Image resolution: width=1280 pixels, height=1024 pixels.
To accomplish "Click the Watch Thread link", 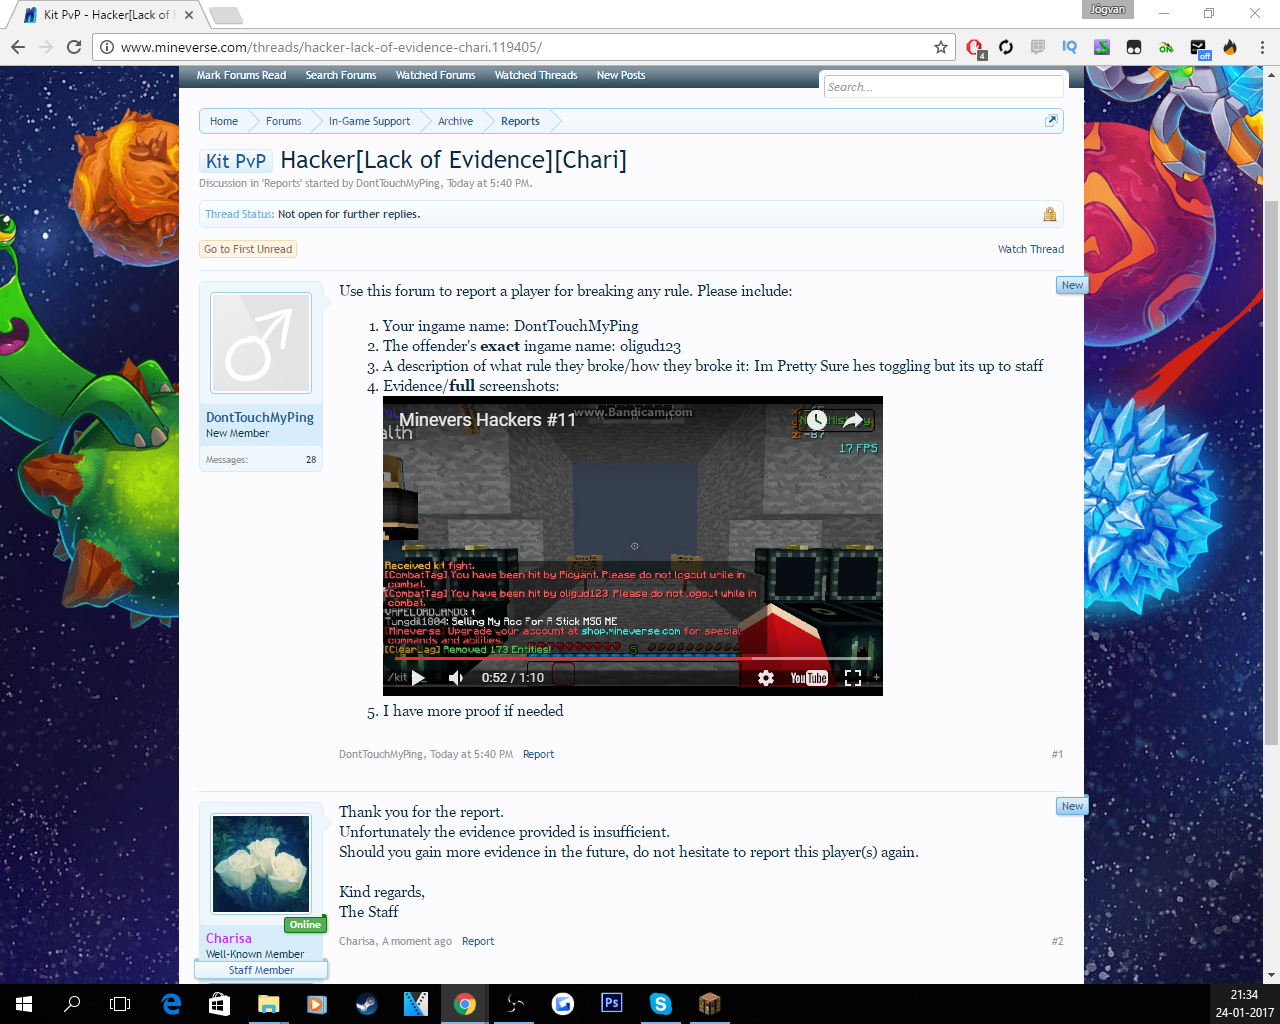I will click(1031, 249).
